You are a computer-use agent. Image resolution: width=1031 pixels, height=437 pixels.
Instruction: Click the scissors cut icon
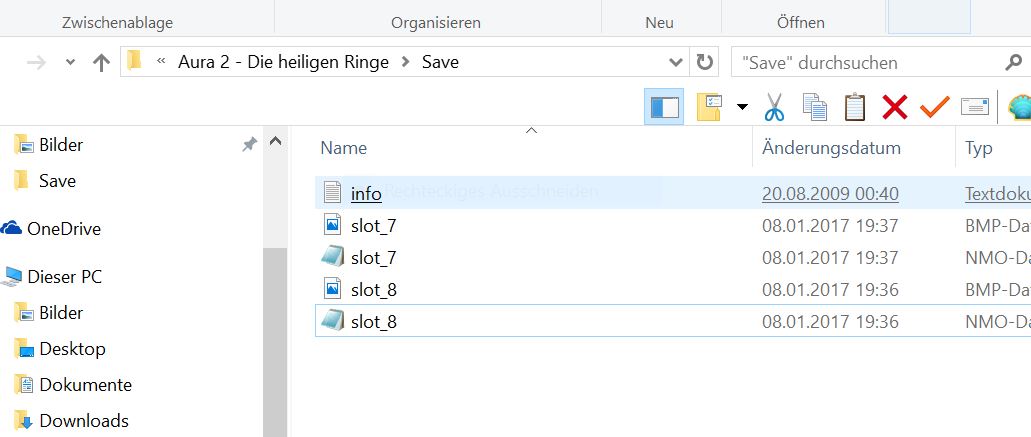tap(774, 106)
